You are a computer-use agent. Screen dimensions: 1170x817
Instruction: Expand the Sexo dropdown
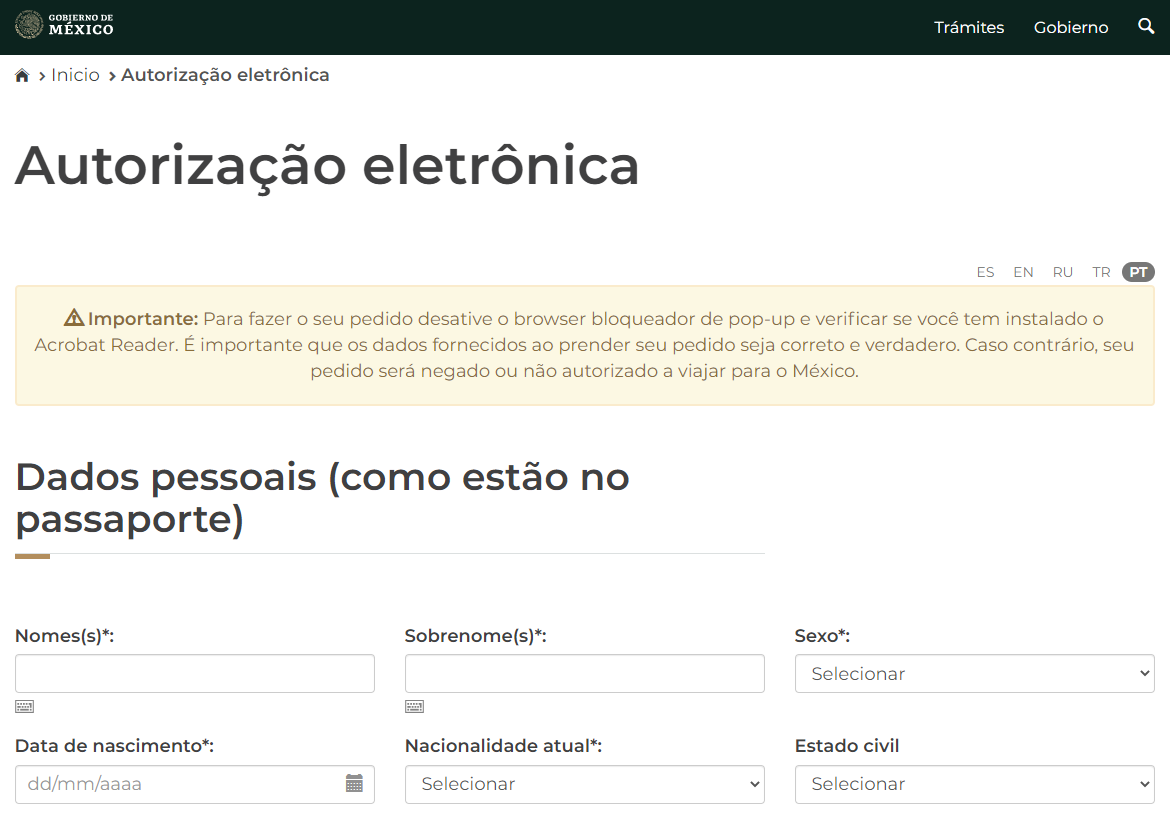[x=974, y=674]
